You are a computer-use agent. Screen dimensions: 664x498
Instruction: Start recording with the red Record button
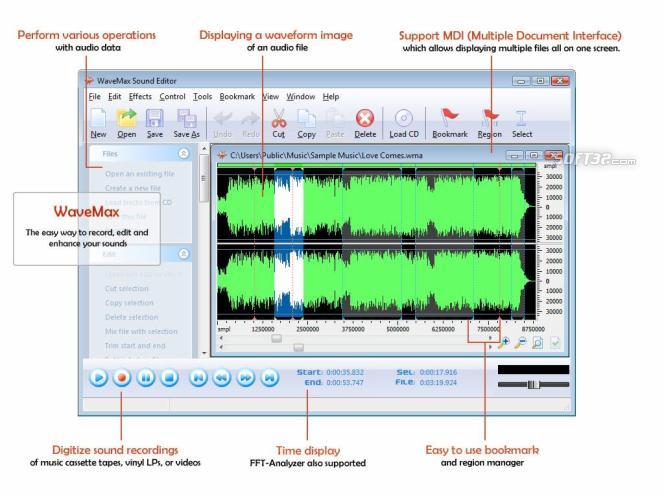122,377
